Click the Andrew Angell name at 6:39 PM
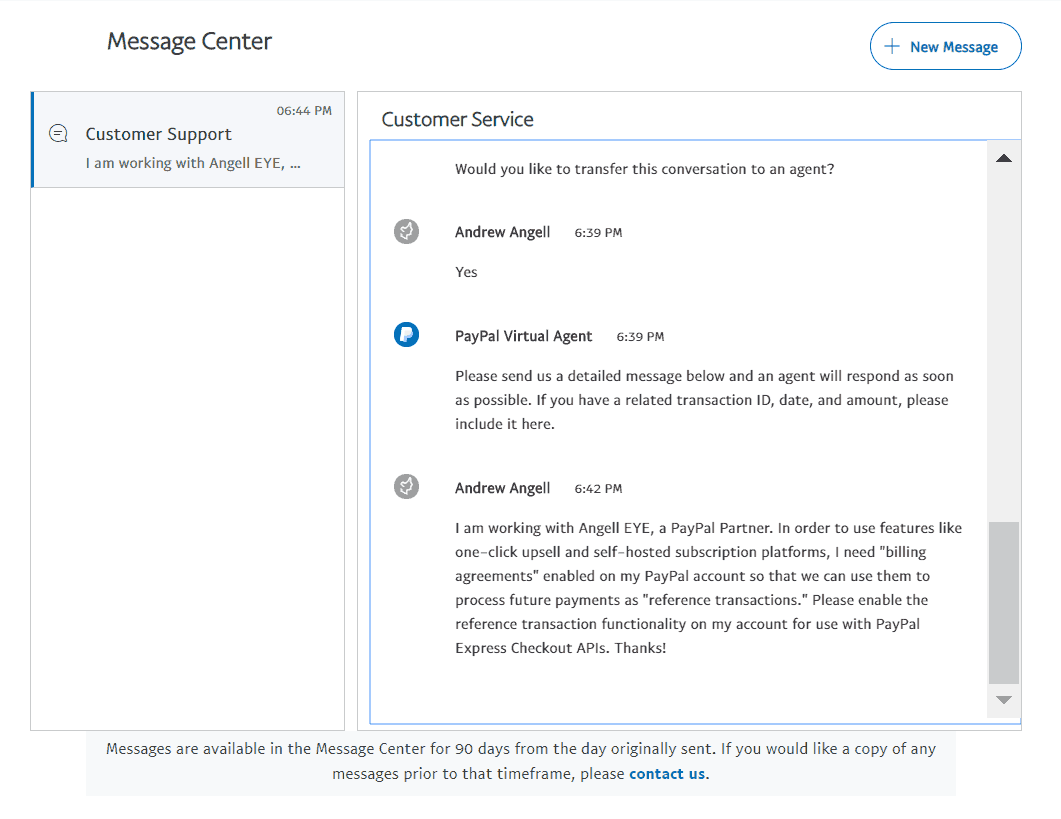Image resolution: width=1061 pixels, height=819 pixels. [x=502, y=232]
